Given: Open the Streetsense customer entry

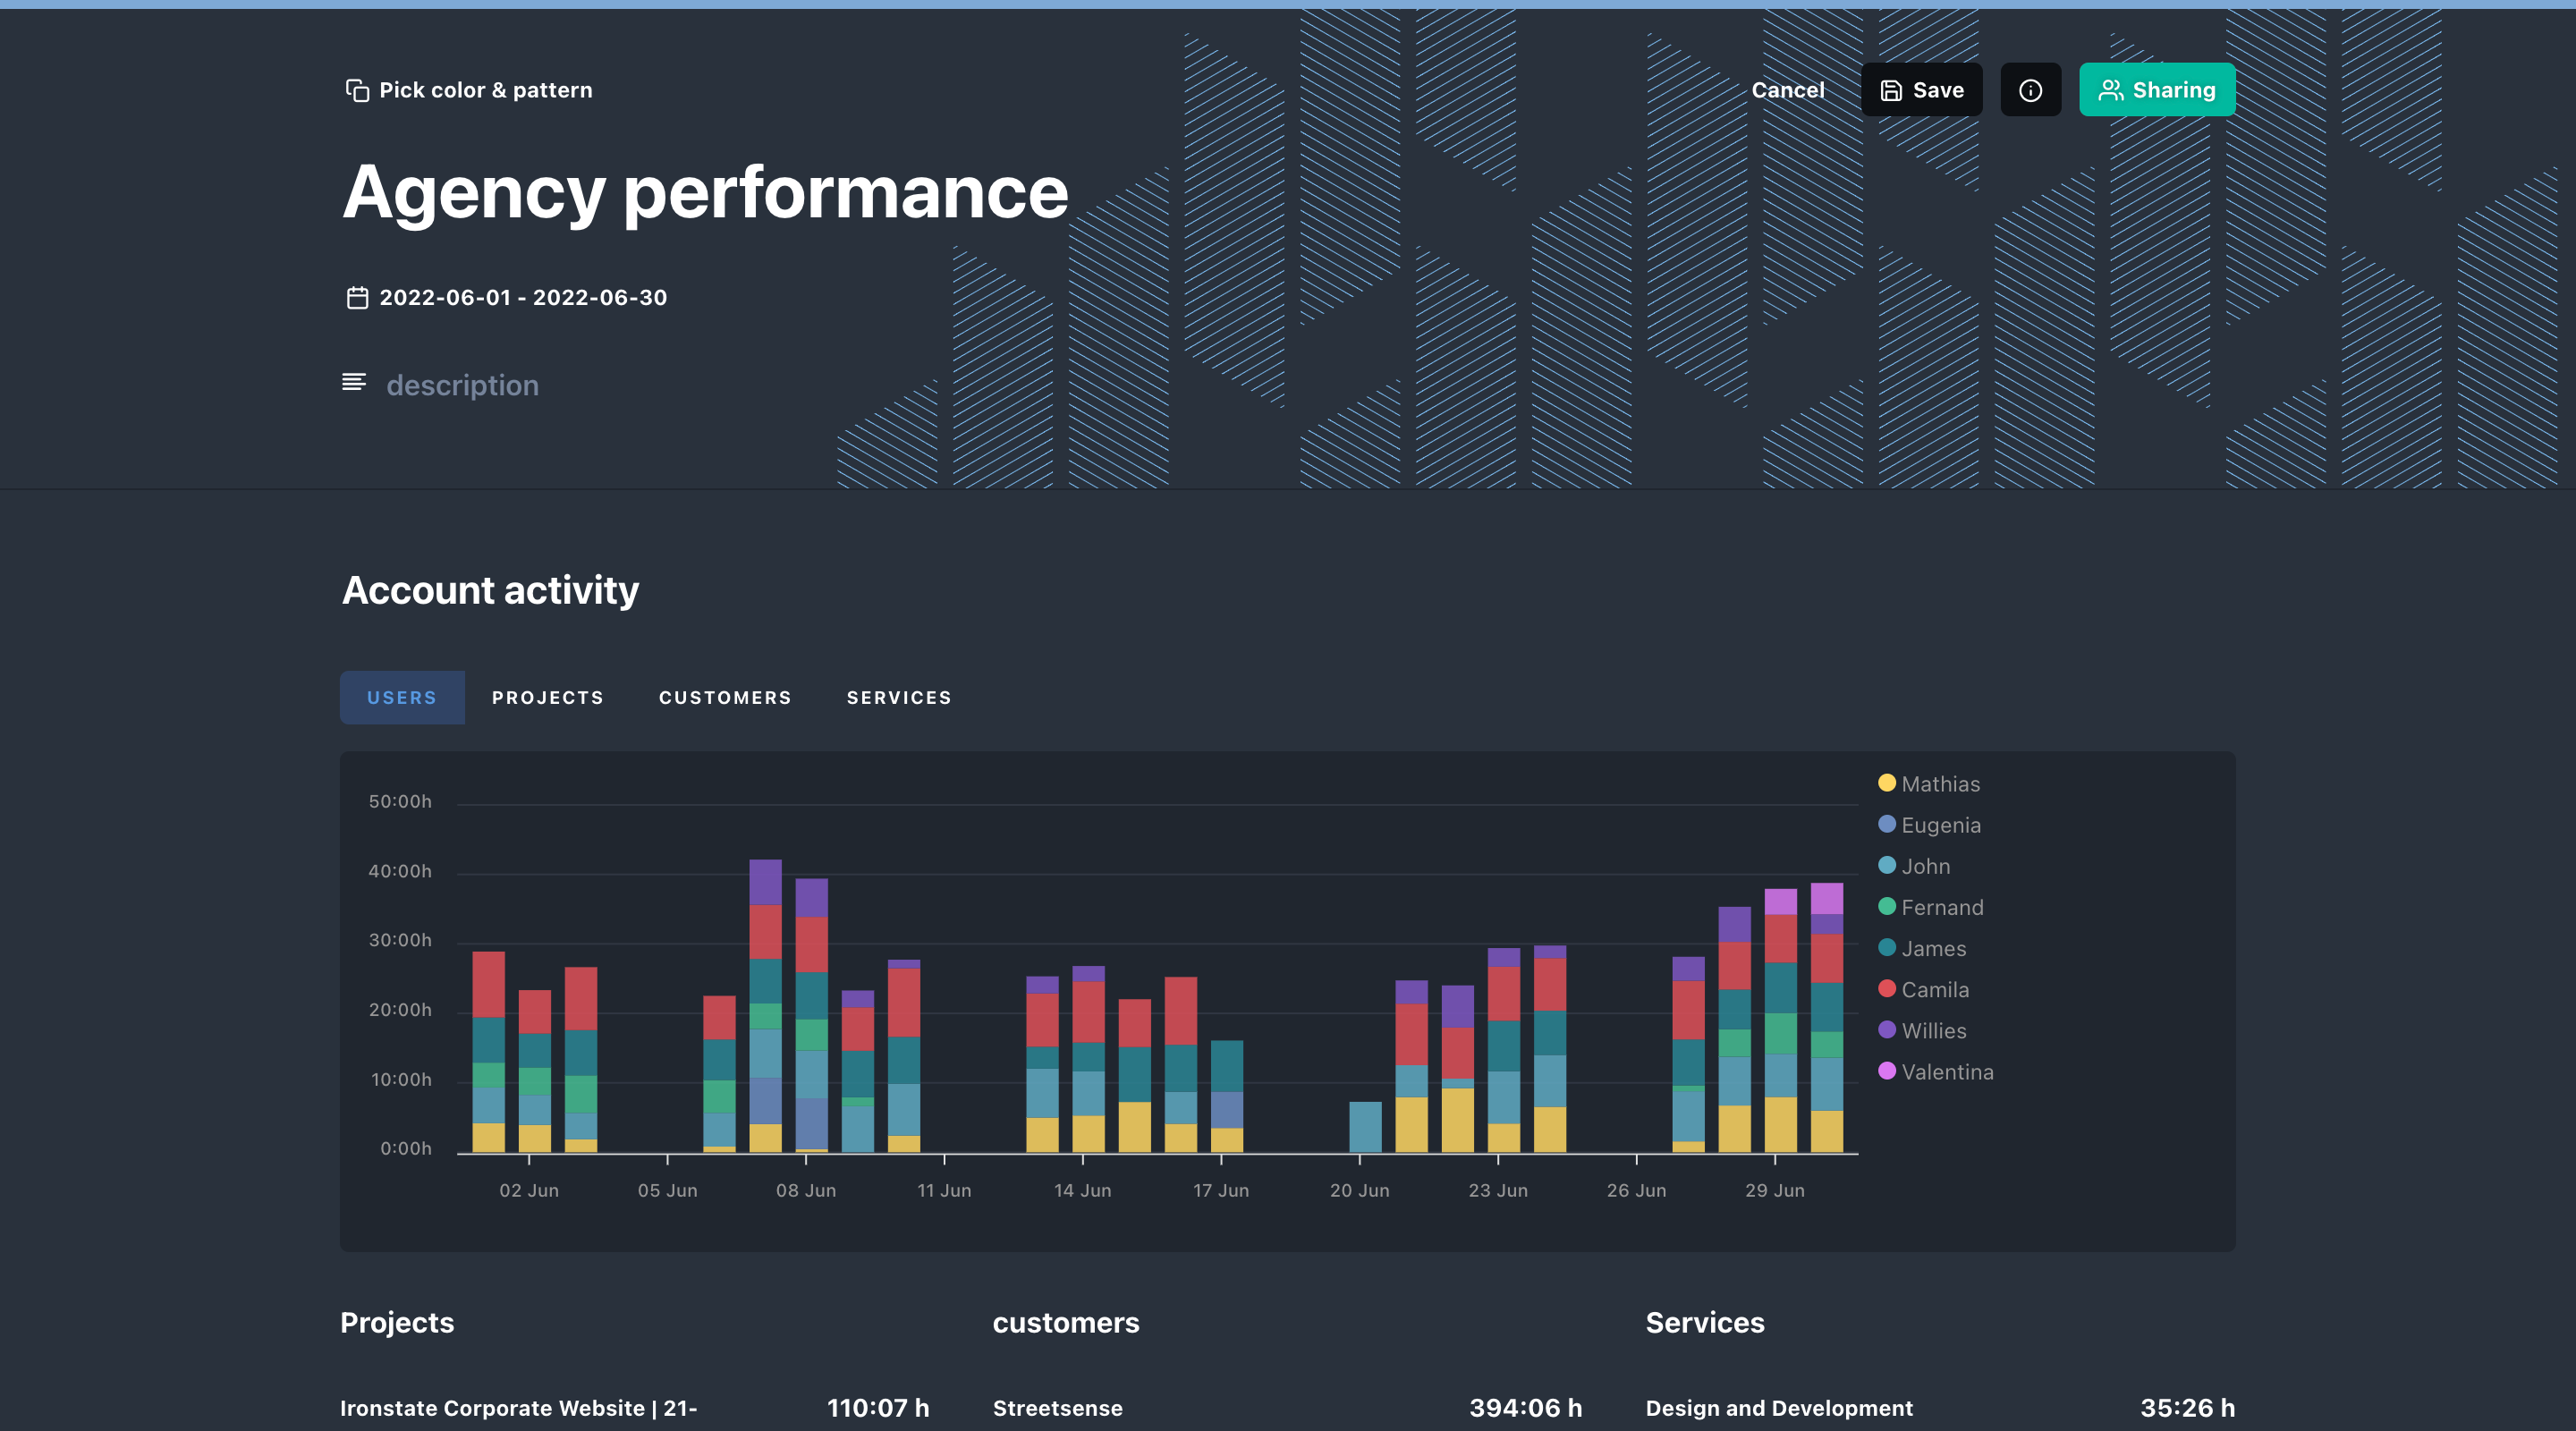Looking at the screenshot, I should tap(1057, 1408).
